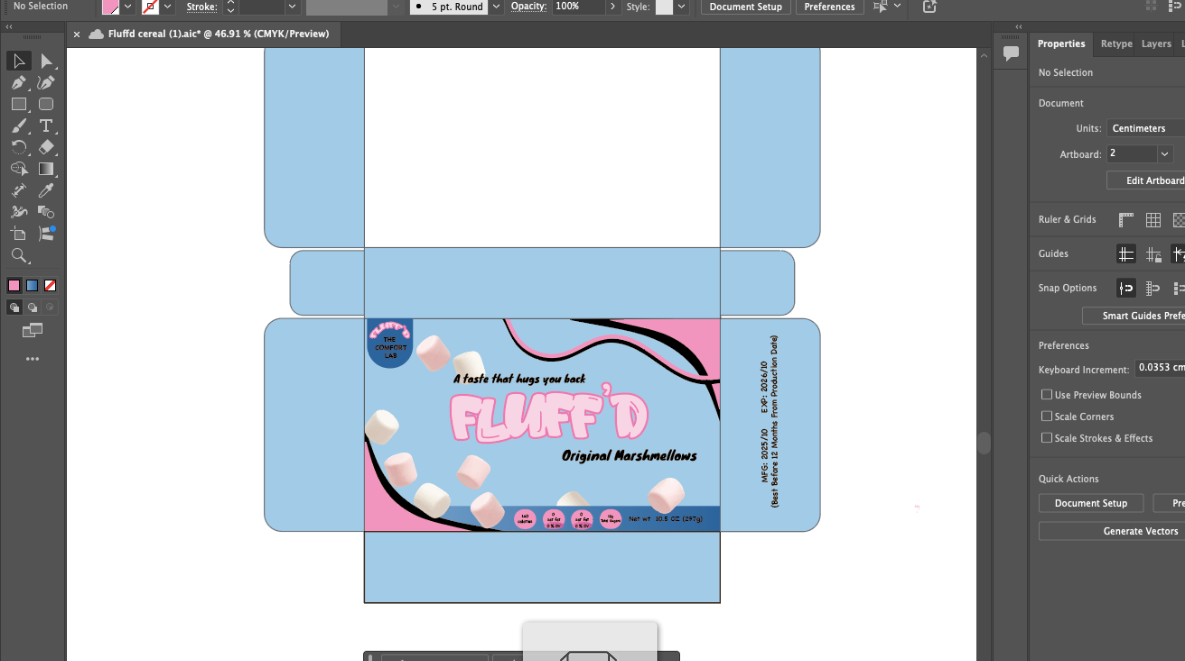Select the Curvature tool
This screenshot has height=661, width=1185.
pos(46,82)
